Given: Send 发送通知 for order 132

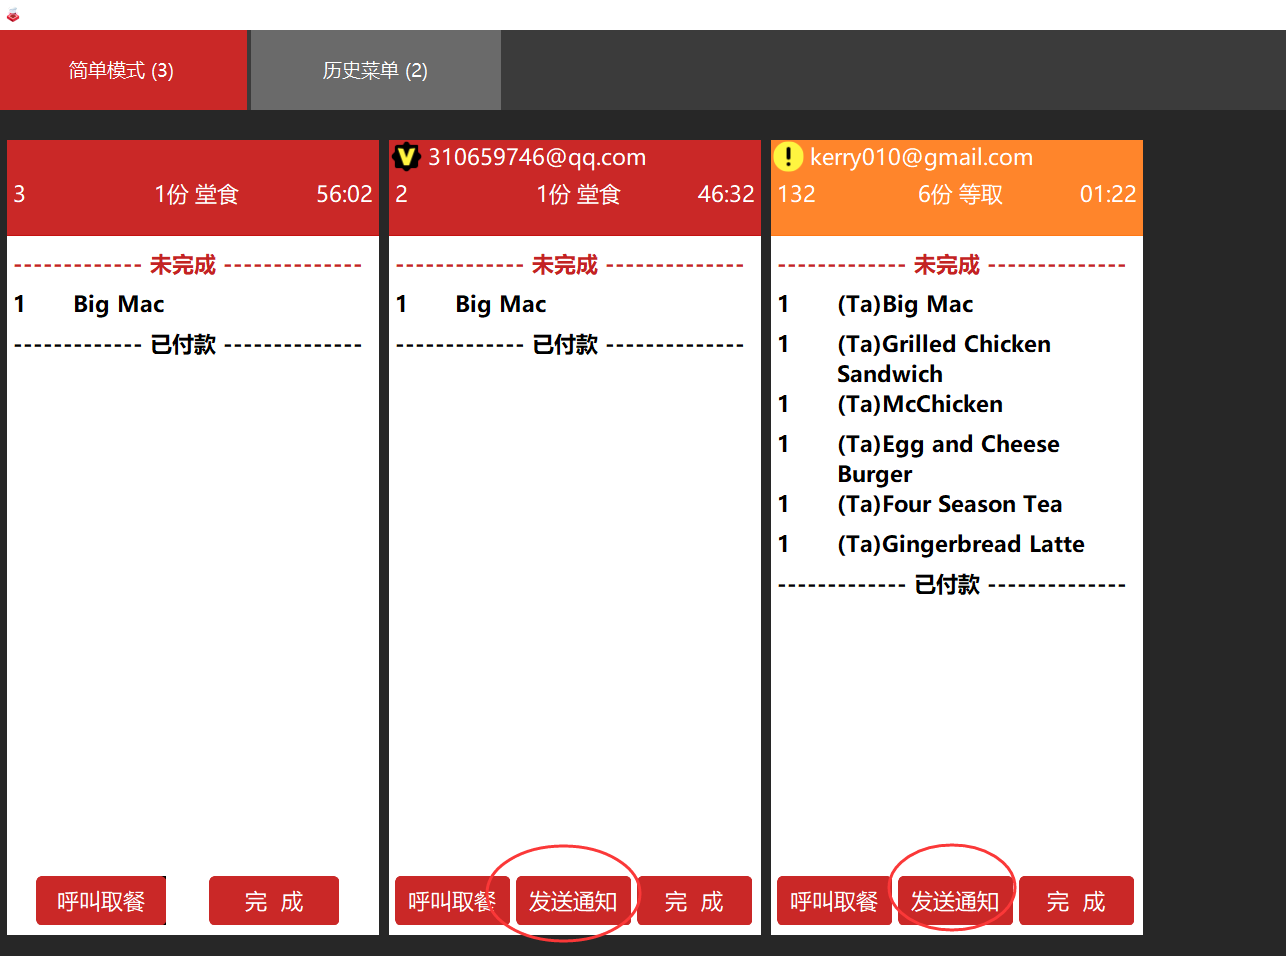Looking at the screenshot, I should point(955,901).
